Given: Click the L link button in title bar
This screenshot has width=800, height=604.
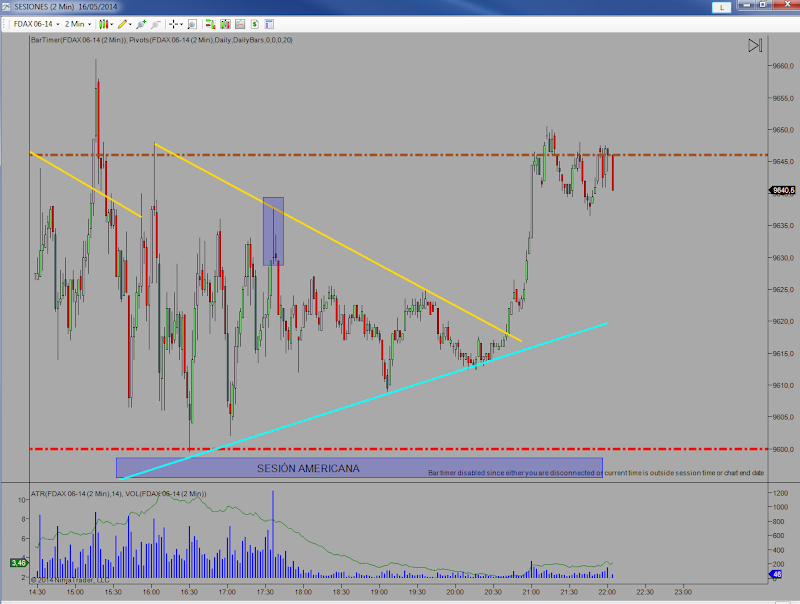Looking at the screenshot, I should coord(721,7).
